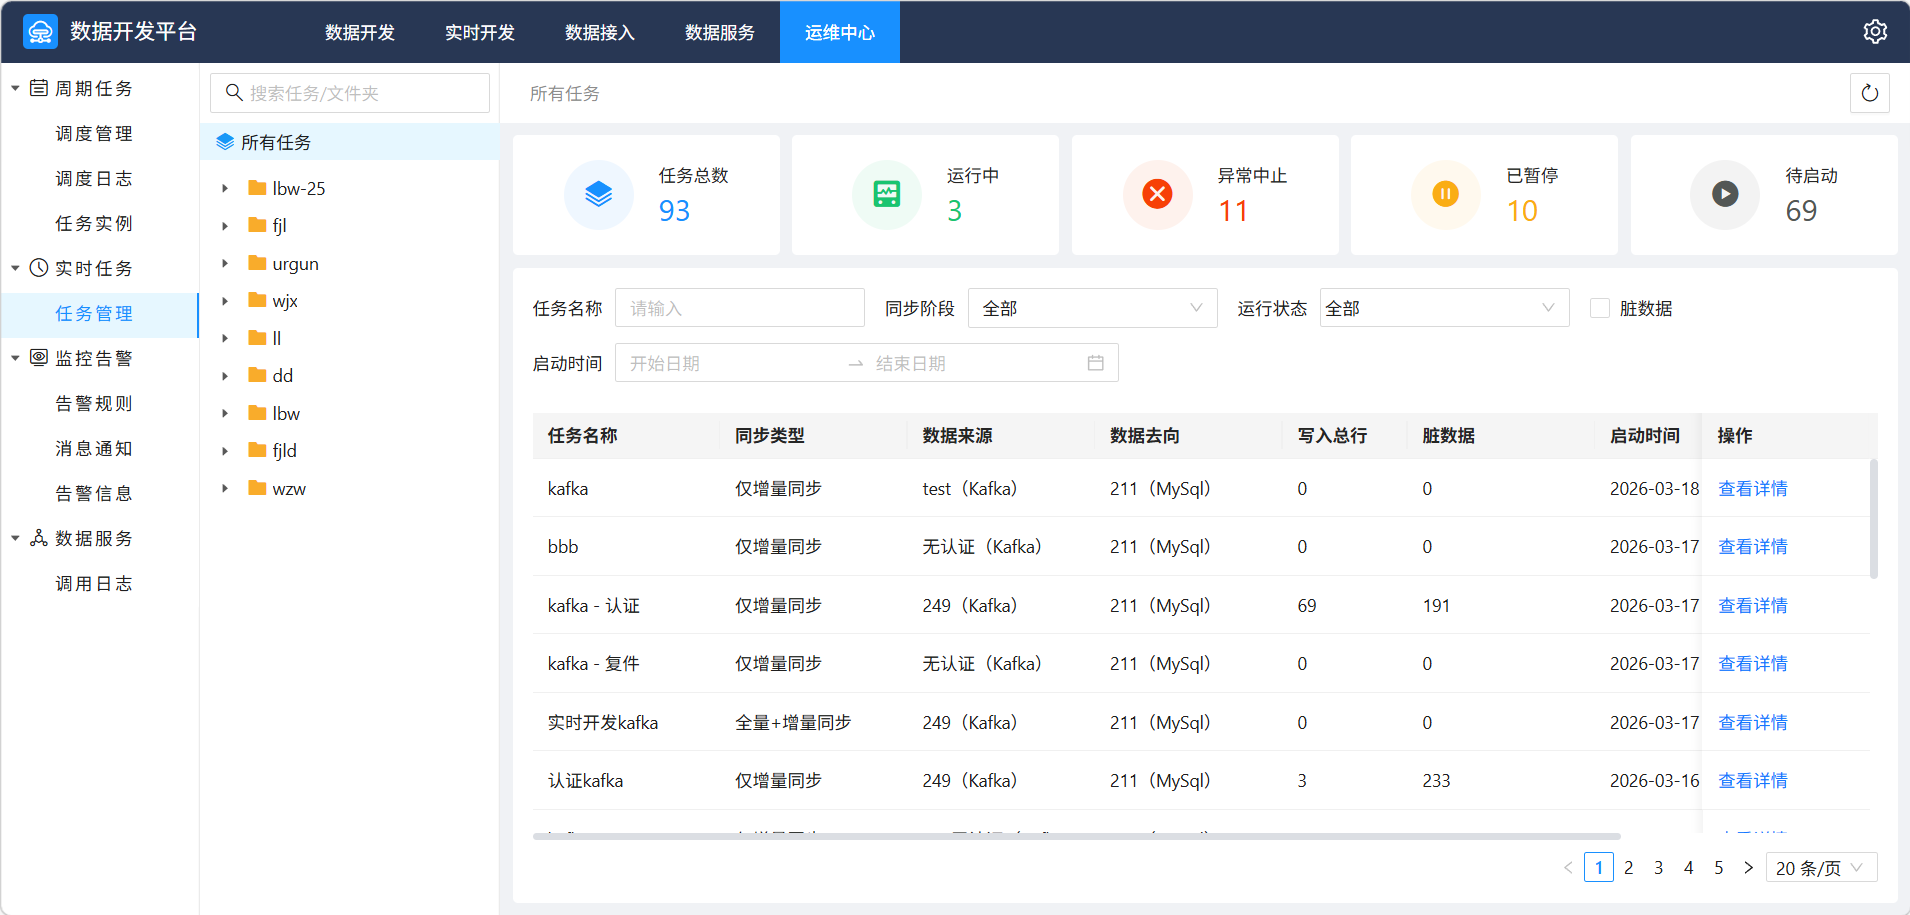This screenshot has height=915, width=1910.
Task: Go to page 3 of results
Action: (x=1658, y=868)
